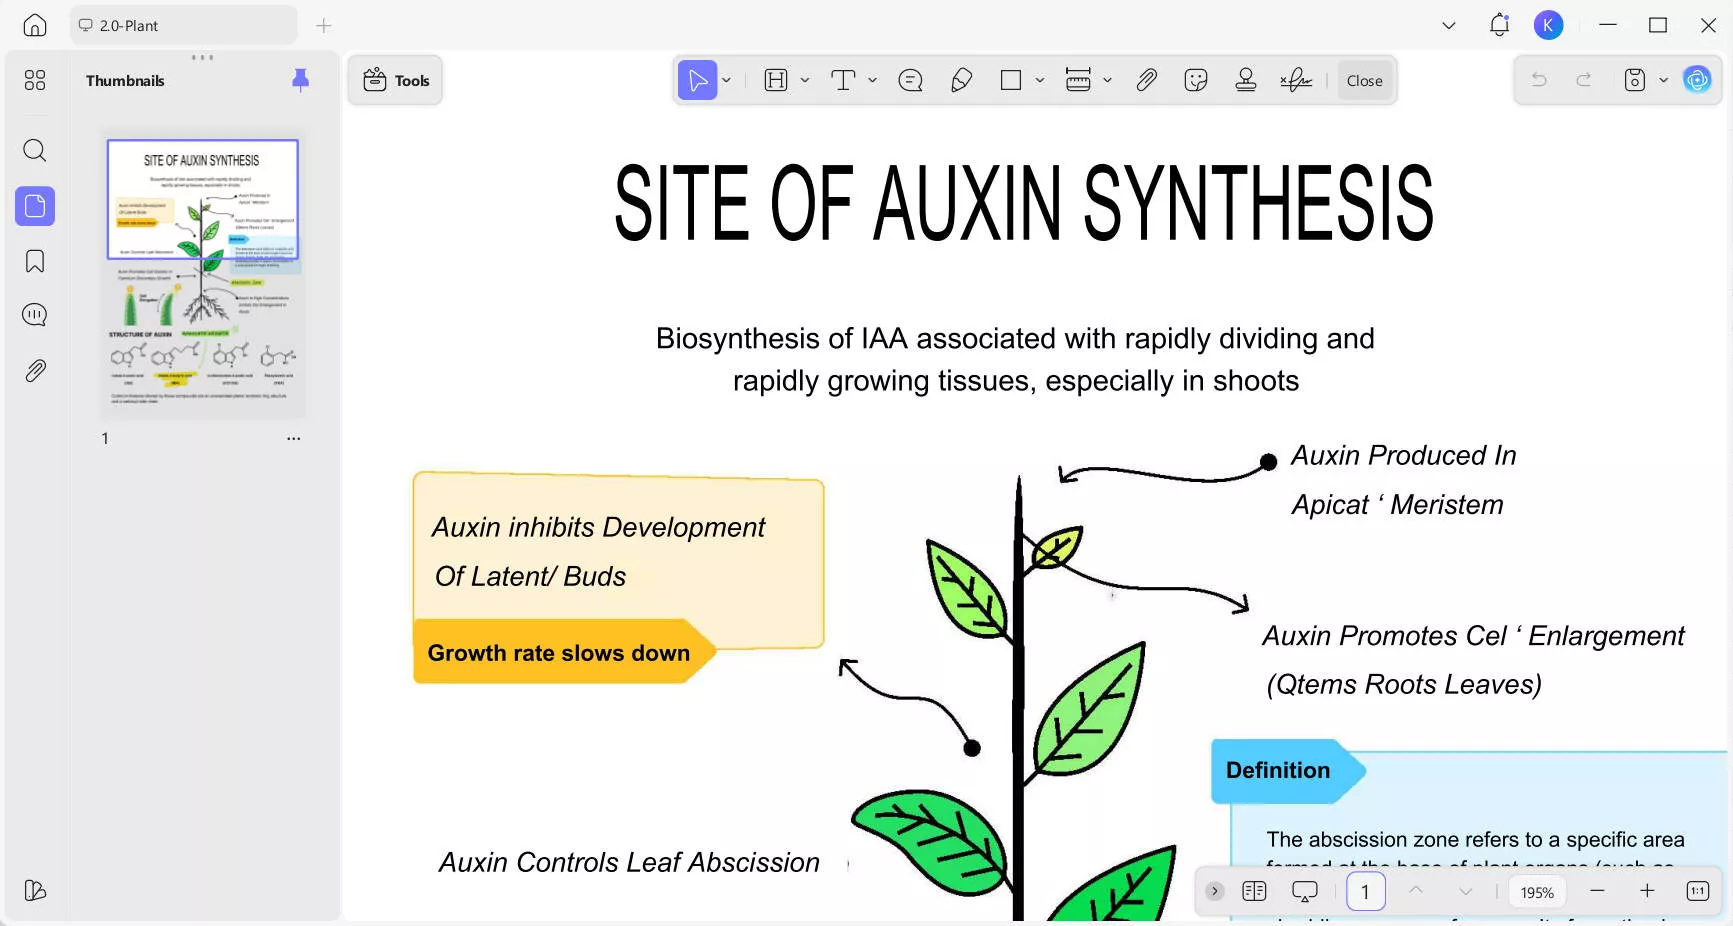The image size is (1733, 926).
Task: Open the sticker tool
Action: tap(1196, 80)
